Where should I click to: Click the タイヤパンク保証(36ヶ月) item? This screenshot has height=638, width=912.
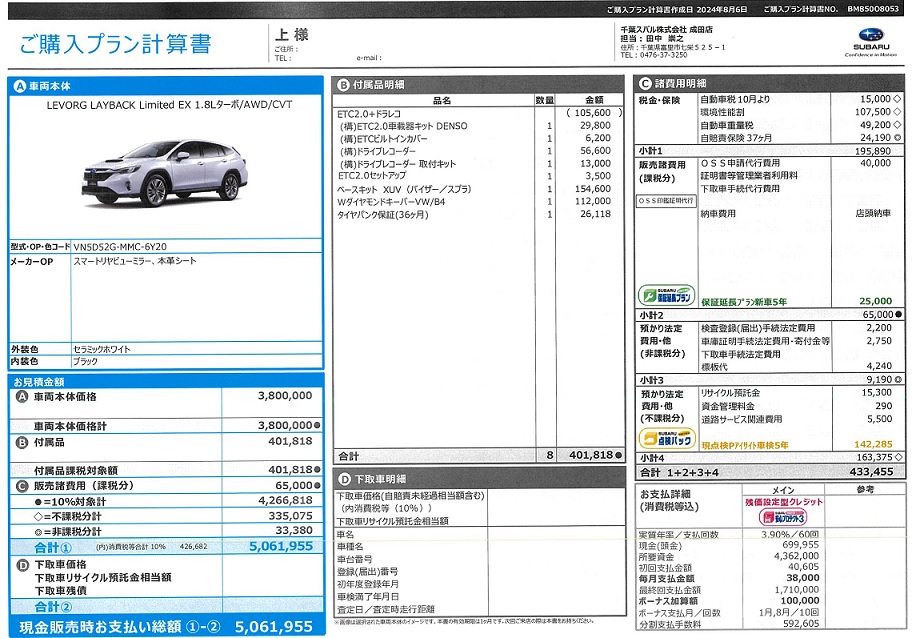point(383,215)
